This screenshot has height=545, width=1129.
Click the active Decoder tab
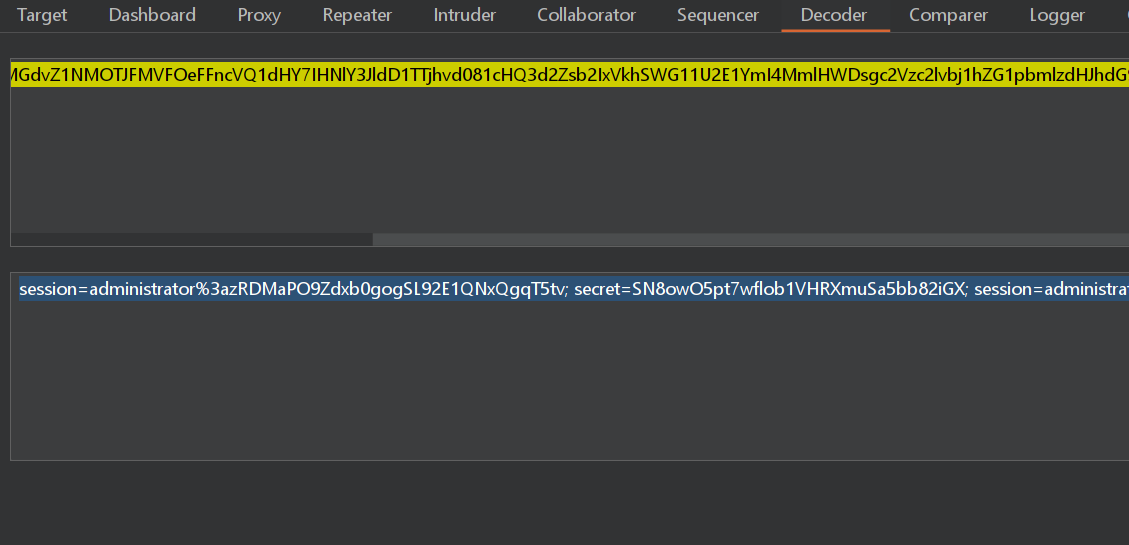pos(834,15)
